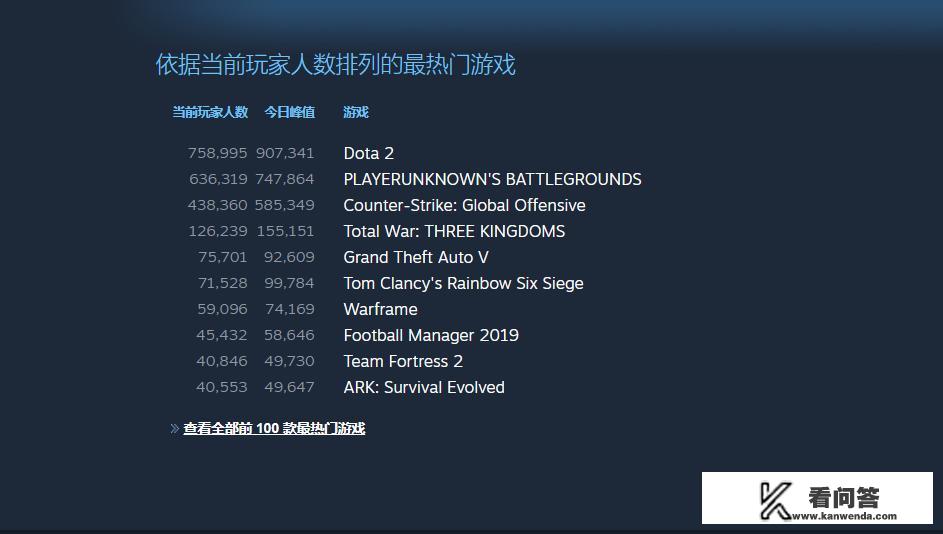This screenshot has height=534, width=943.
Task: Click the www.kanwenda.com watermark text
Action: 845,516
